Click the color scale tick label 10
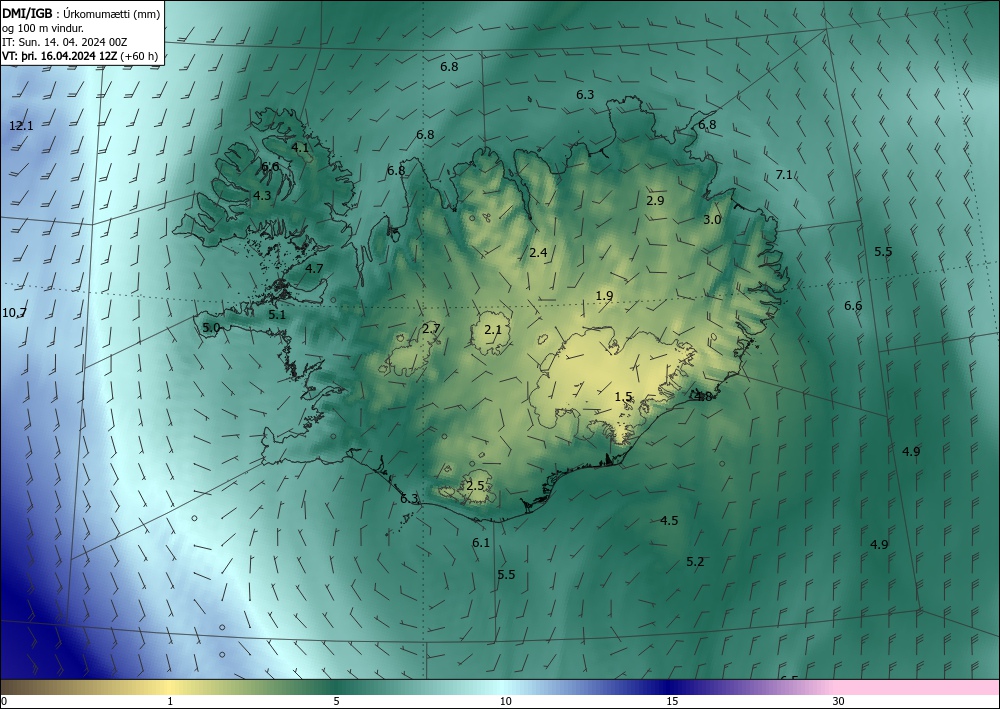This screenshot has width=1000, height=709. 506,702
